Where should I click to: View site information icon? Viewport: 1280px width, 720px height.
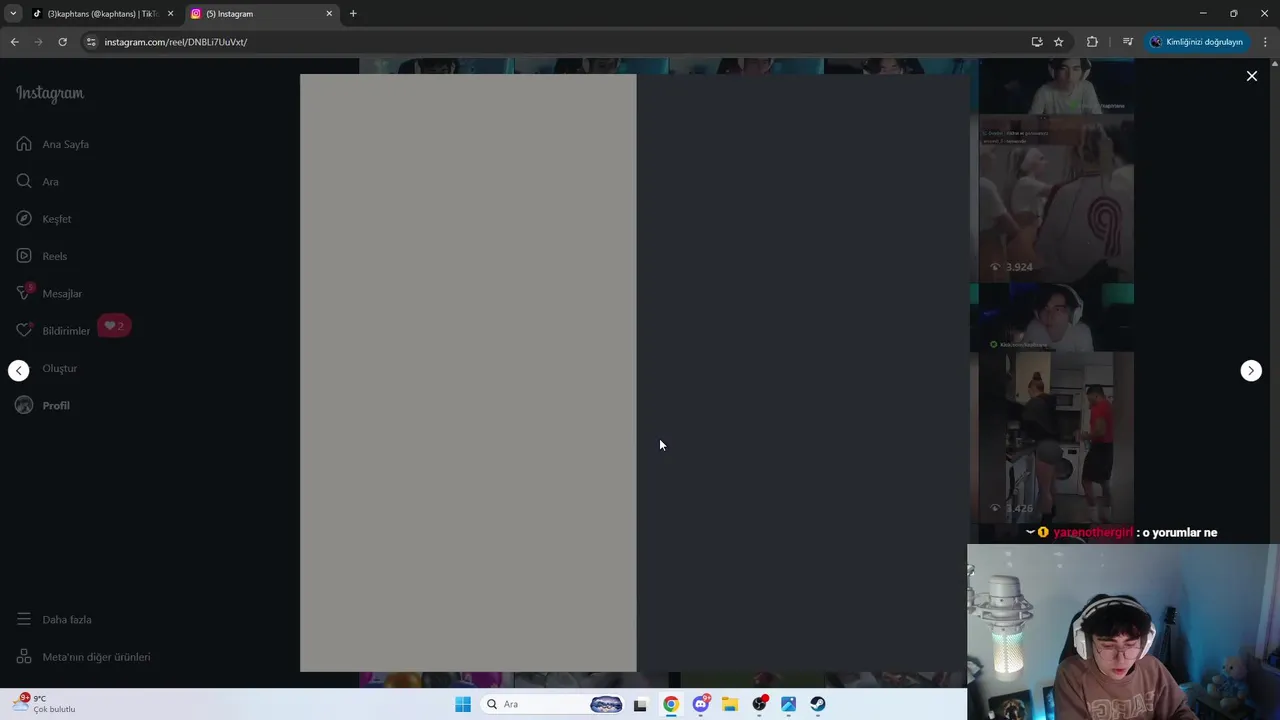click(91, 42)
